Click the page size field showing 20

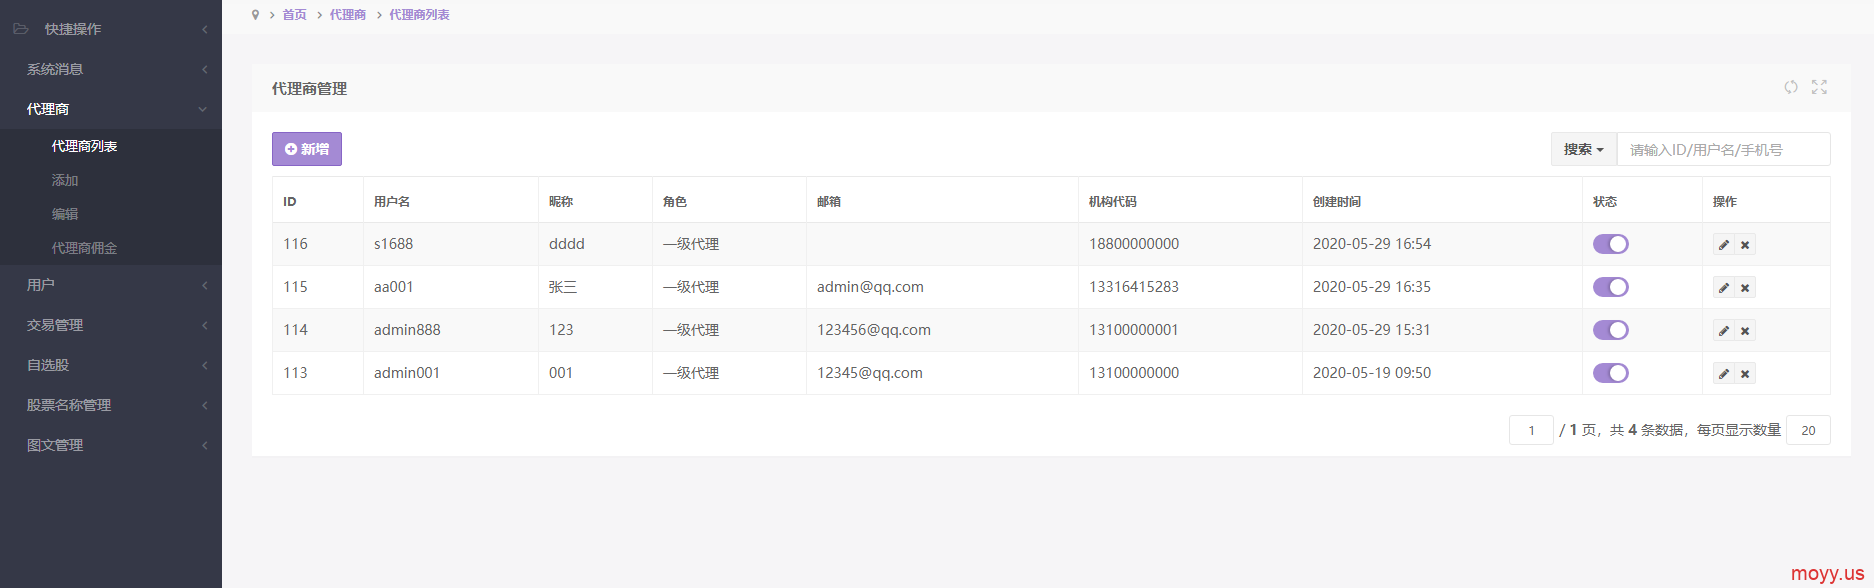tap(1807, 430)
